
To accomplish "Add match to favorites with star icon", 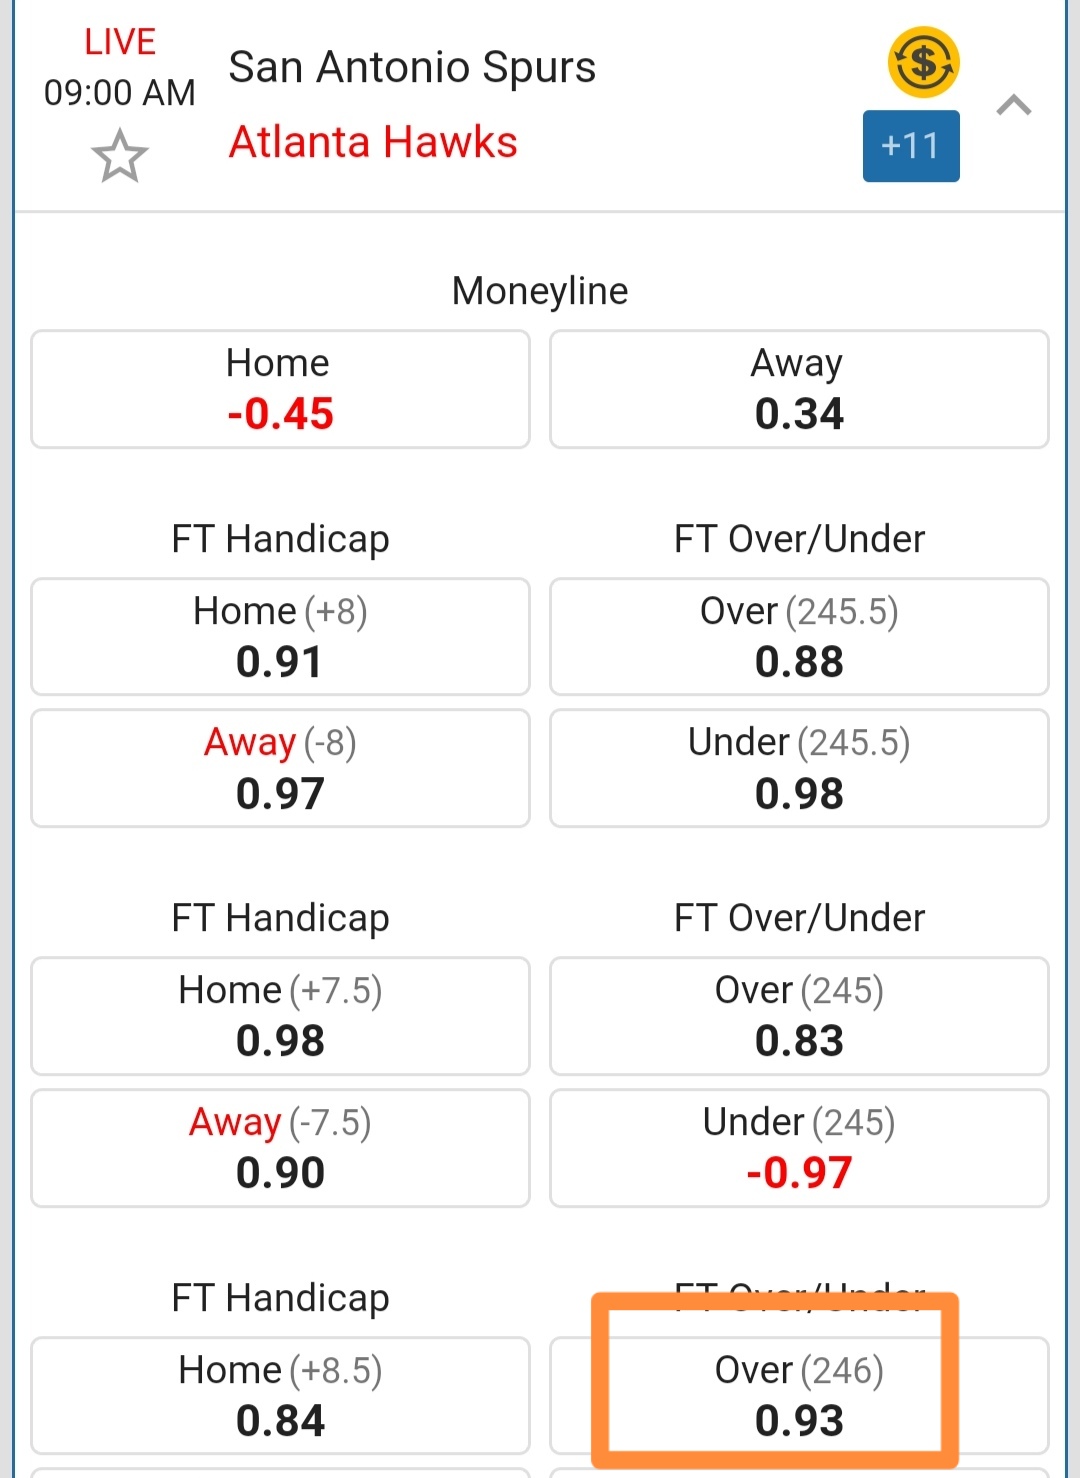I will tap(120, 156).
